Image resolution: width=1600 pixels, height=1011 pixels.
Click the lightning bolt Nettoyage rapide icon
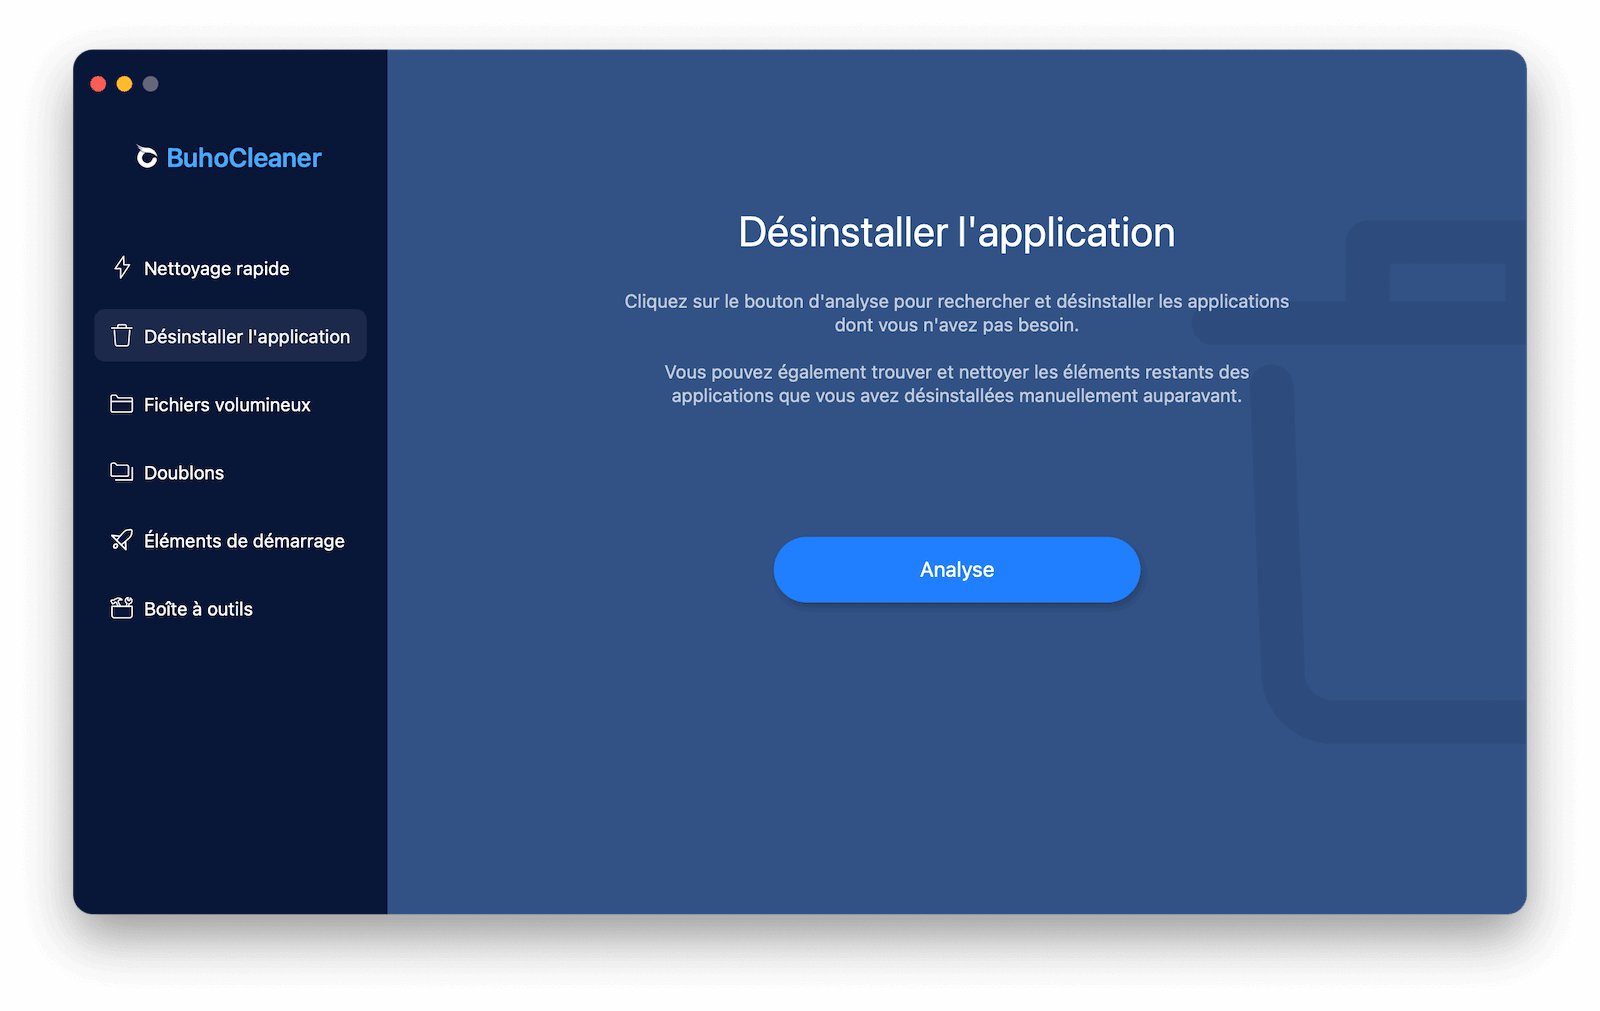(122, 268)
